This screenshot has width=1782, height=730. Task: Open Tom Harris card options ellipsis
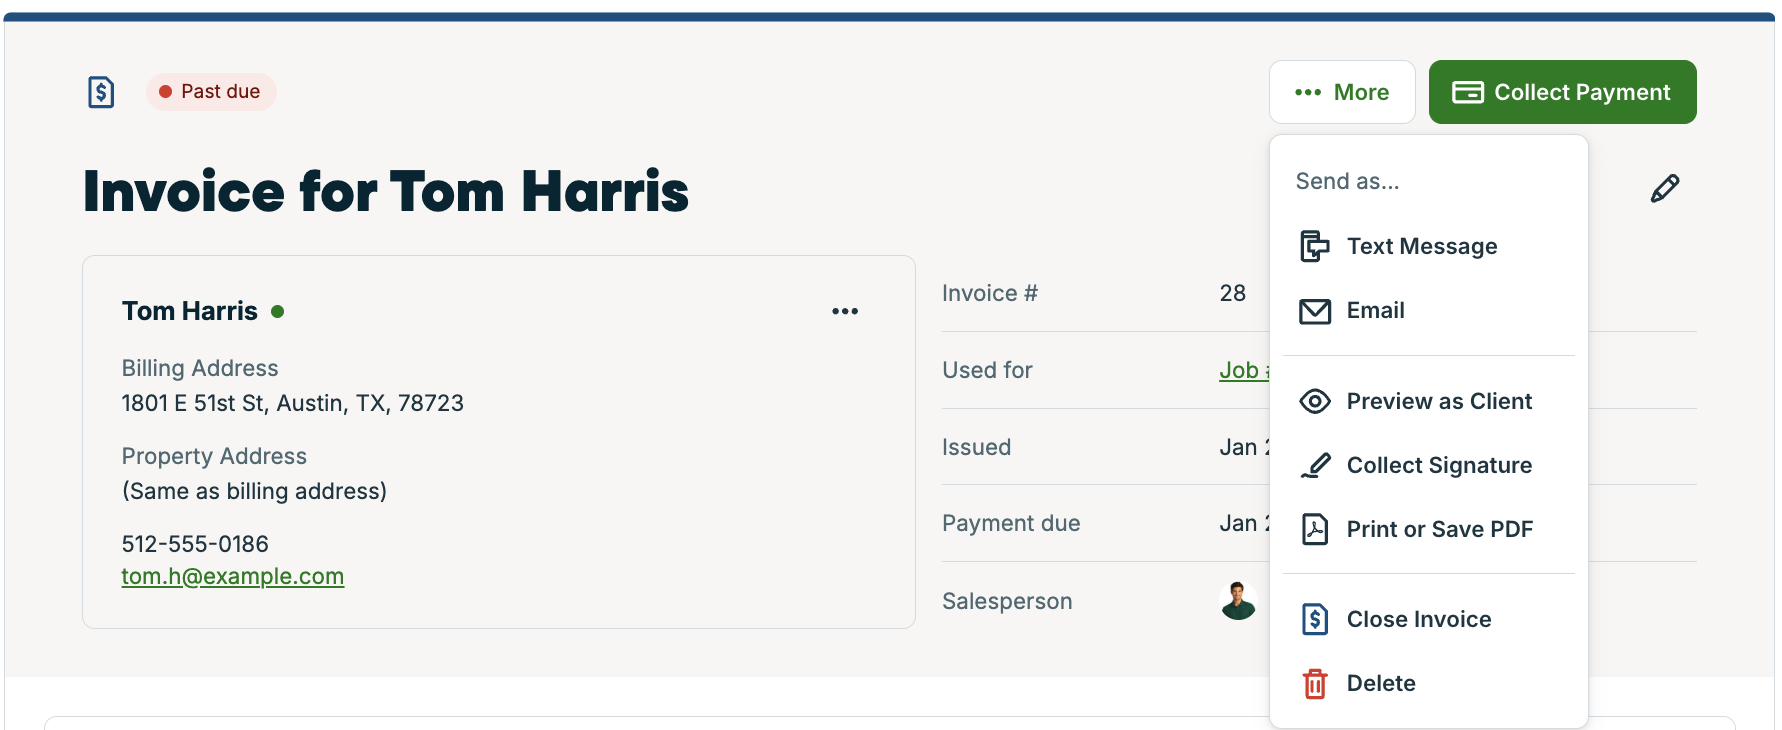pyautogui.click(x=845, y=311)
